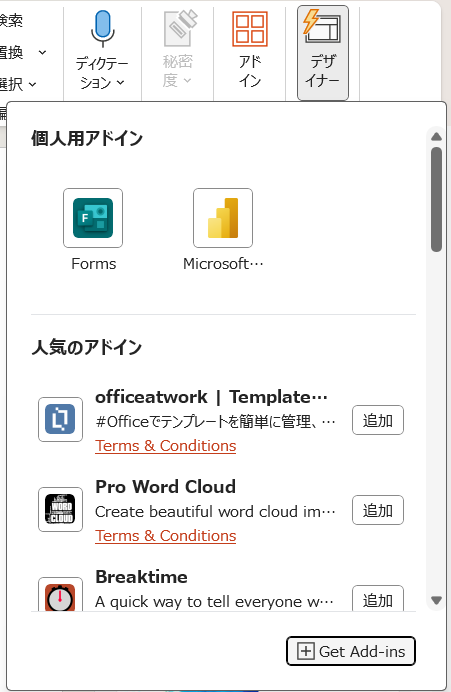
Task: Click the officeatwork template add-in icon
Action: pos(60,419)
